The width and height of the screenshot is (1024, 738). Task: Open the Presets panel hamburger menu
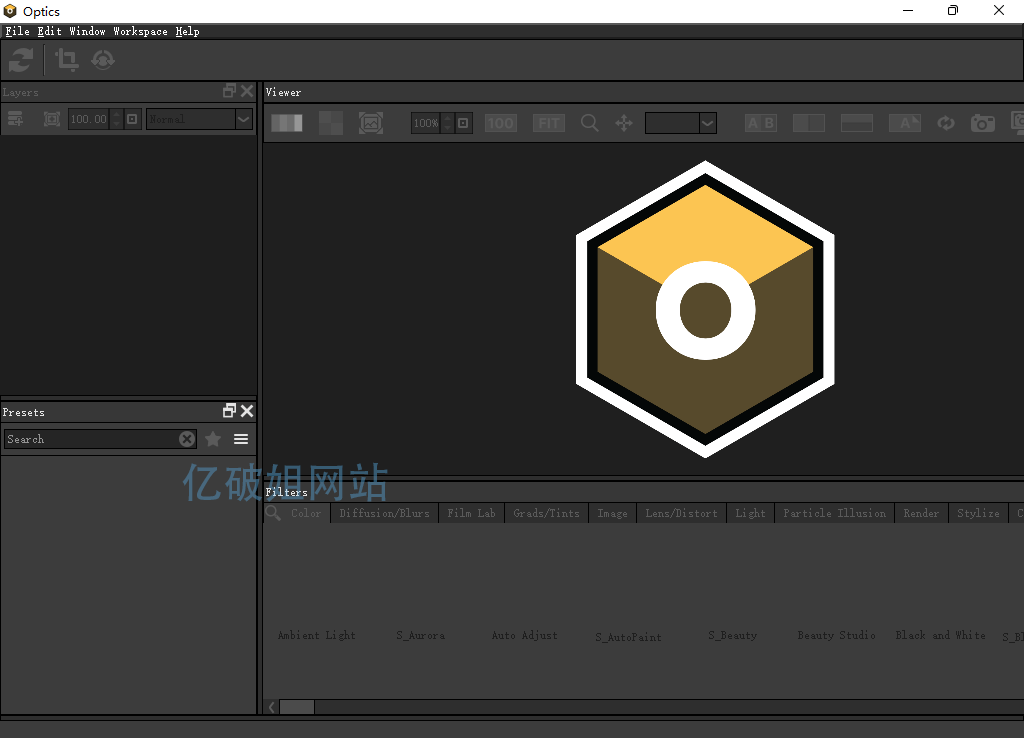pyautogui.click(x=241, y=439)
